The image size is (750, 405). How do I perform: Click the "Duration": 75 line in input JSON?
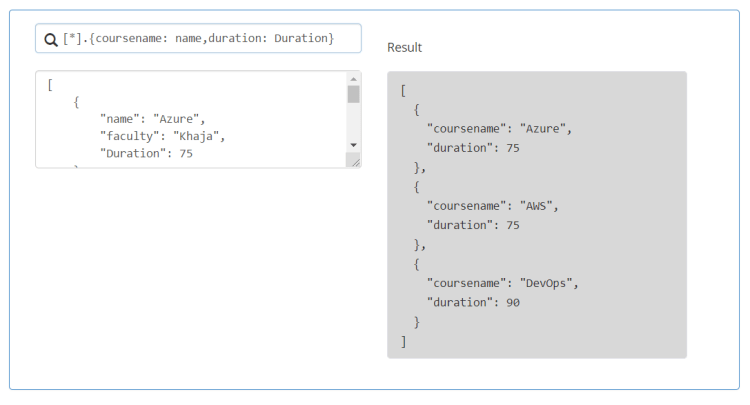(x=146, y=153)
